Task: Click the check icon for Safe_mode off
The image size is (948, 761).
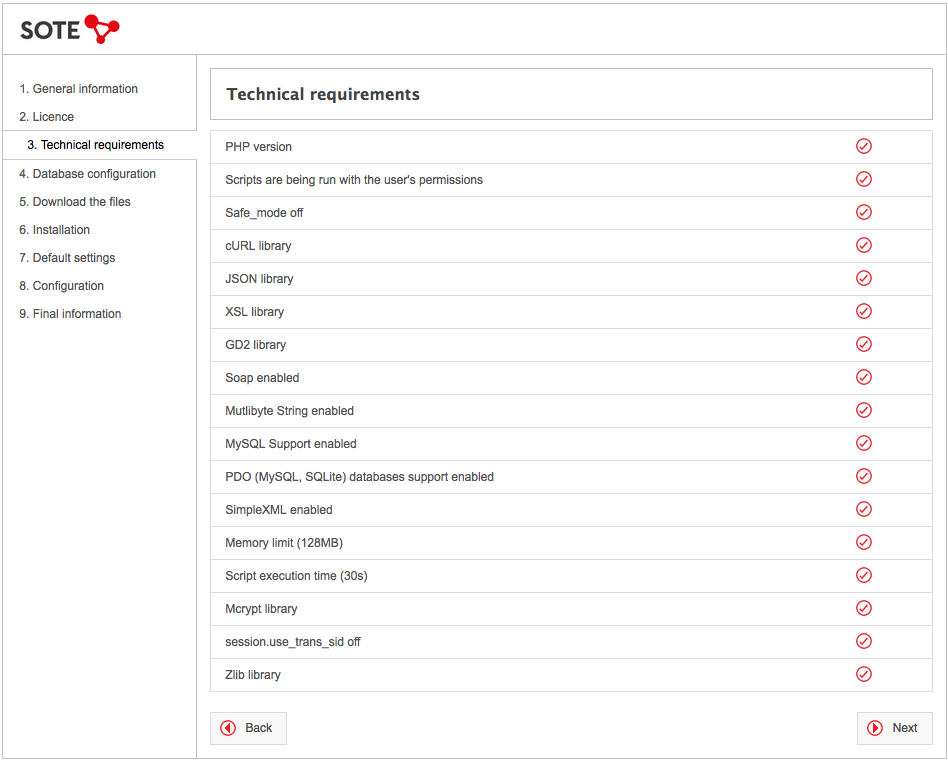Action: (x=863, y=212)
